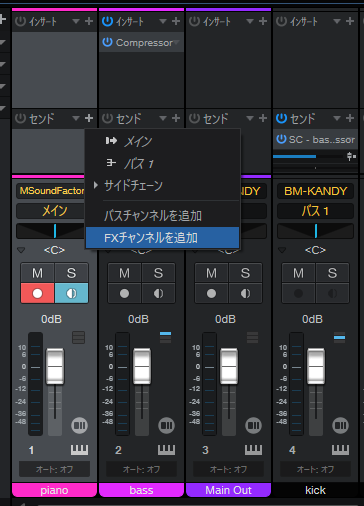Open the kick send dropdown arrow
The height and width of the screenshot is (506, 364).
(x=337, y=118)
